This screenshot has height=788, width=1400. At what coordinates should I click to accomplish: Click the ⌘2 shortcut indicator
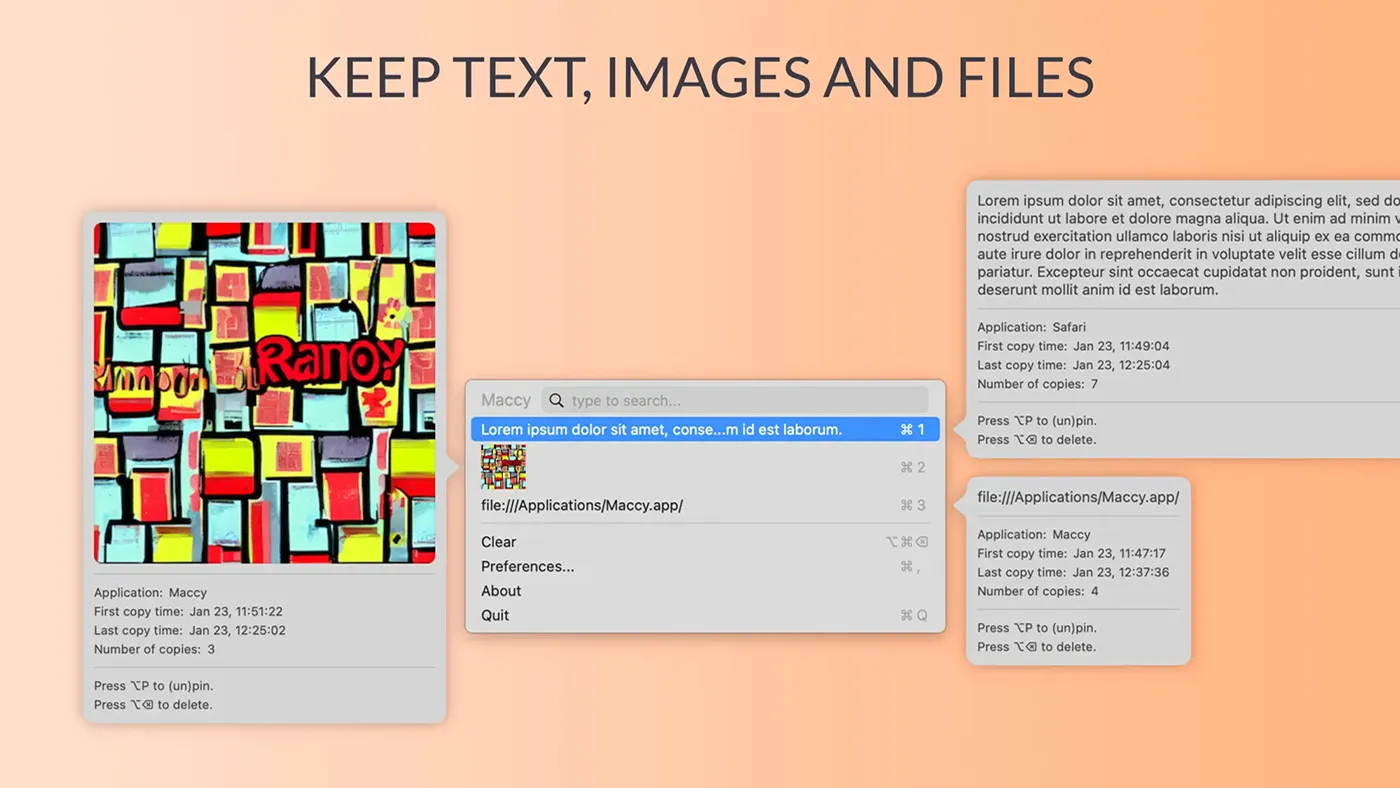point(912,467)
